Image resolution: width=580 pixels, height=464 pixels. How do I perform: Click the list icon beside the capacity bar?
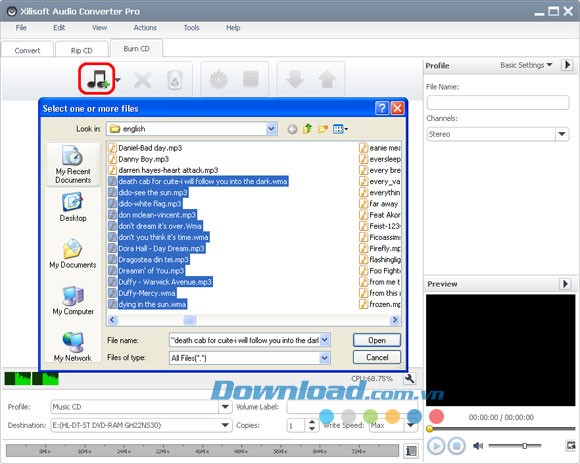pyautogui.click(x=411, y=450)
